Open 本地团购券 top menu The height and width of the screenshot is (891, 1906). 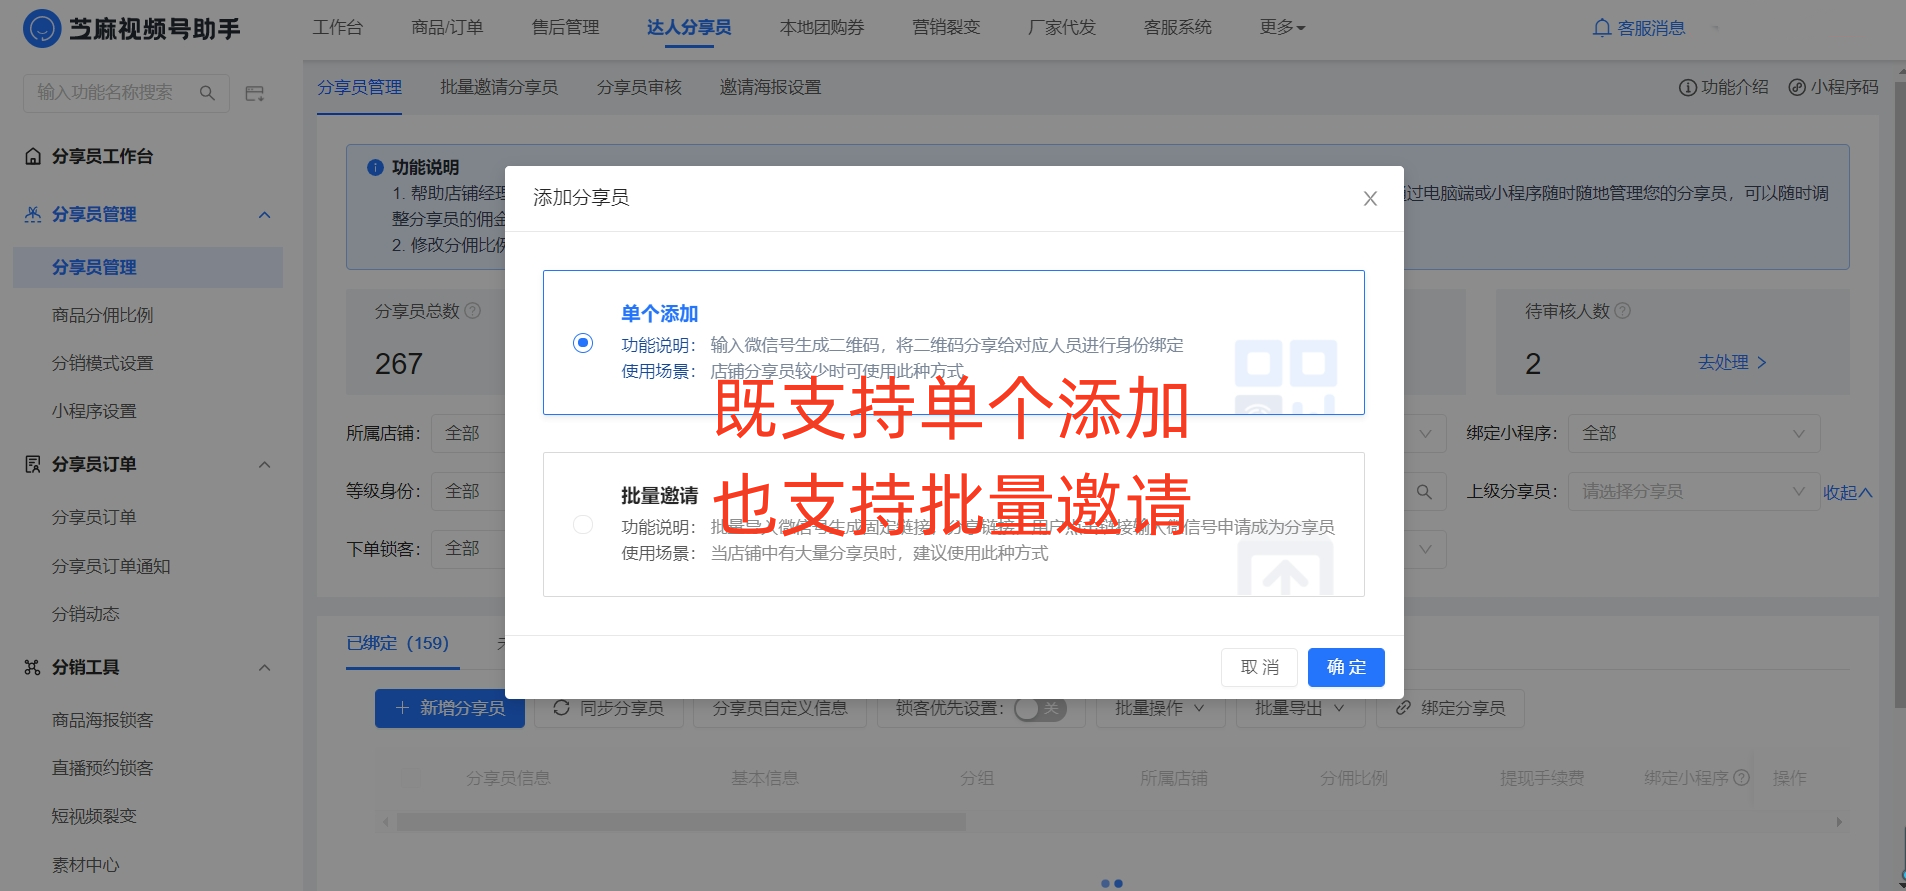tap(822, 28)
